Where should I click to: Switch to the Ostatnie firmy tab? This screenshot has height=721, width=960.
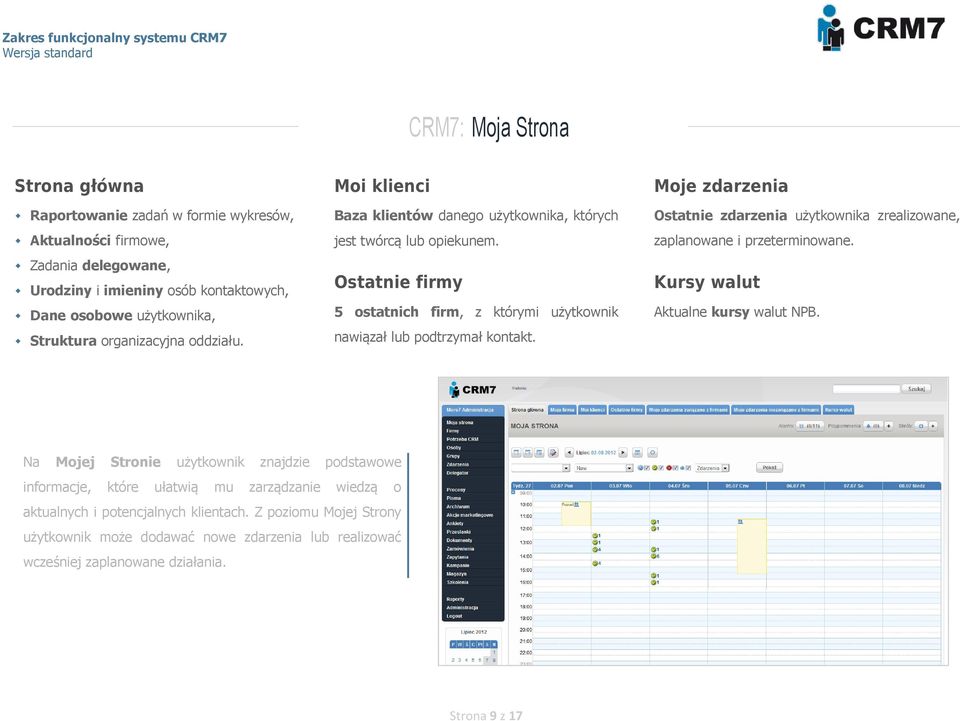626,409
